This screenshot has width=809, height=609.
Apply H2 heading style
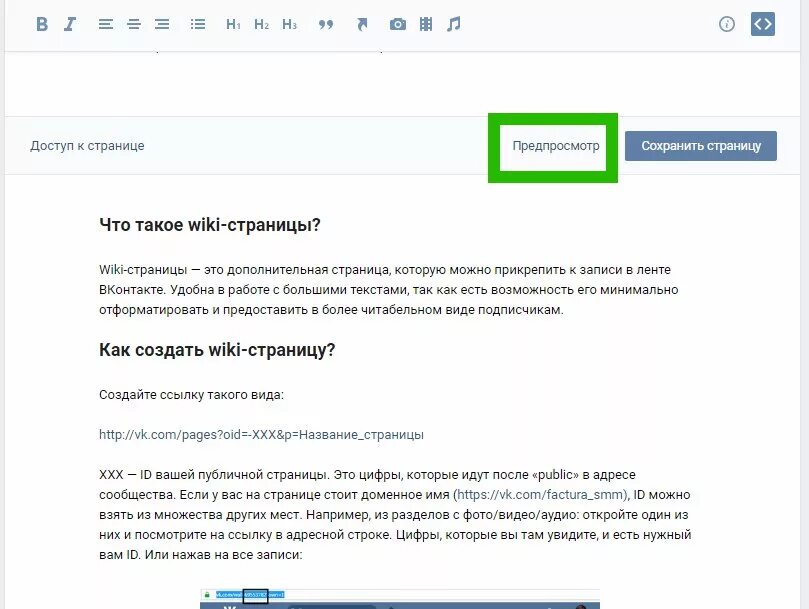pyautogui.click(x=262, y=24)
